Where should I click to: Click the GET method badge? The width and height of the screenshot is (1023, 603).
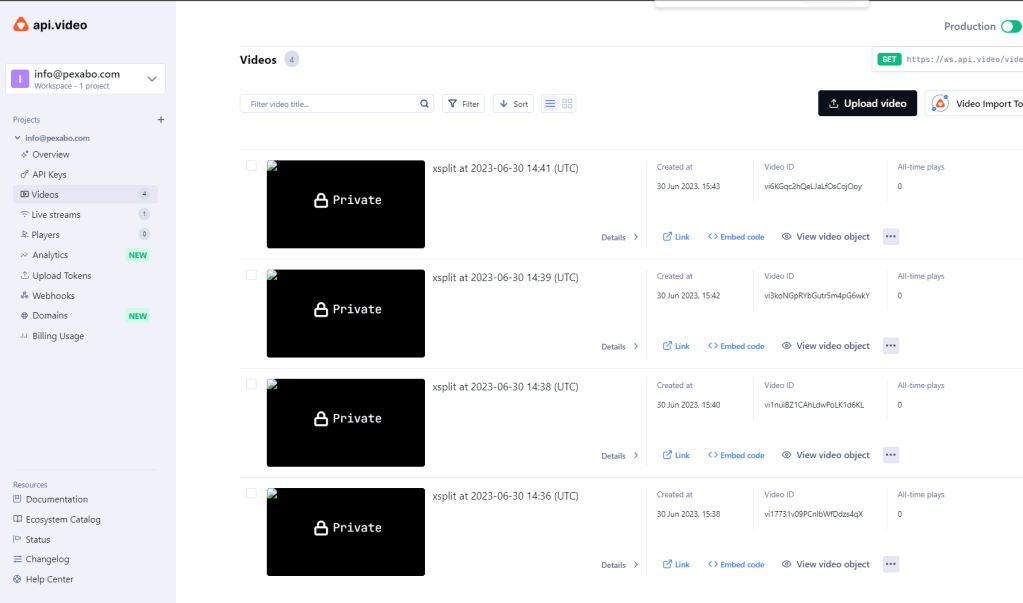889,59
